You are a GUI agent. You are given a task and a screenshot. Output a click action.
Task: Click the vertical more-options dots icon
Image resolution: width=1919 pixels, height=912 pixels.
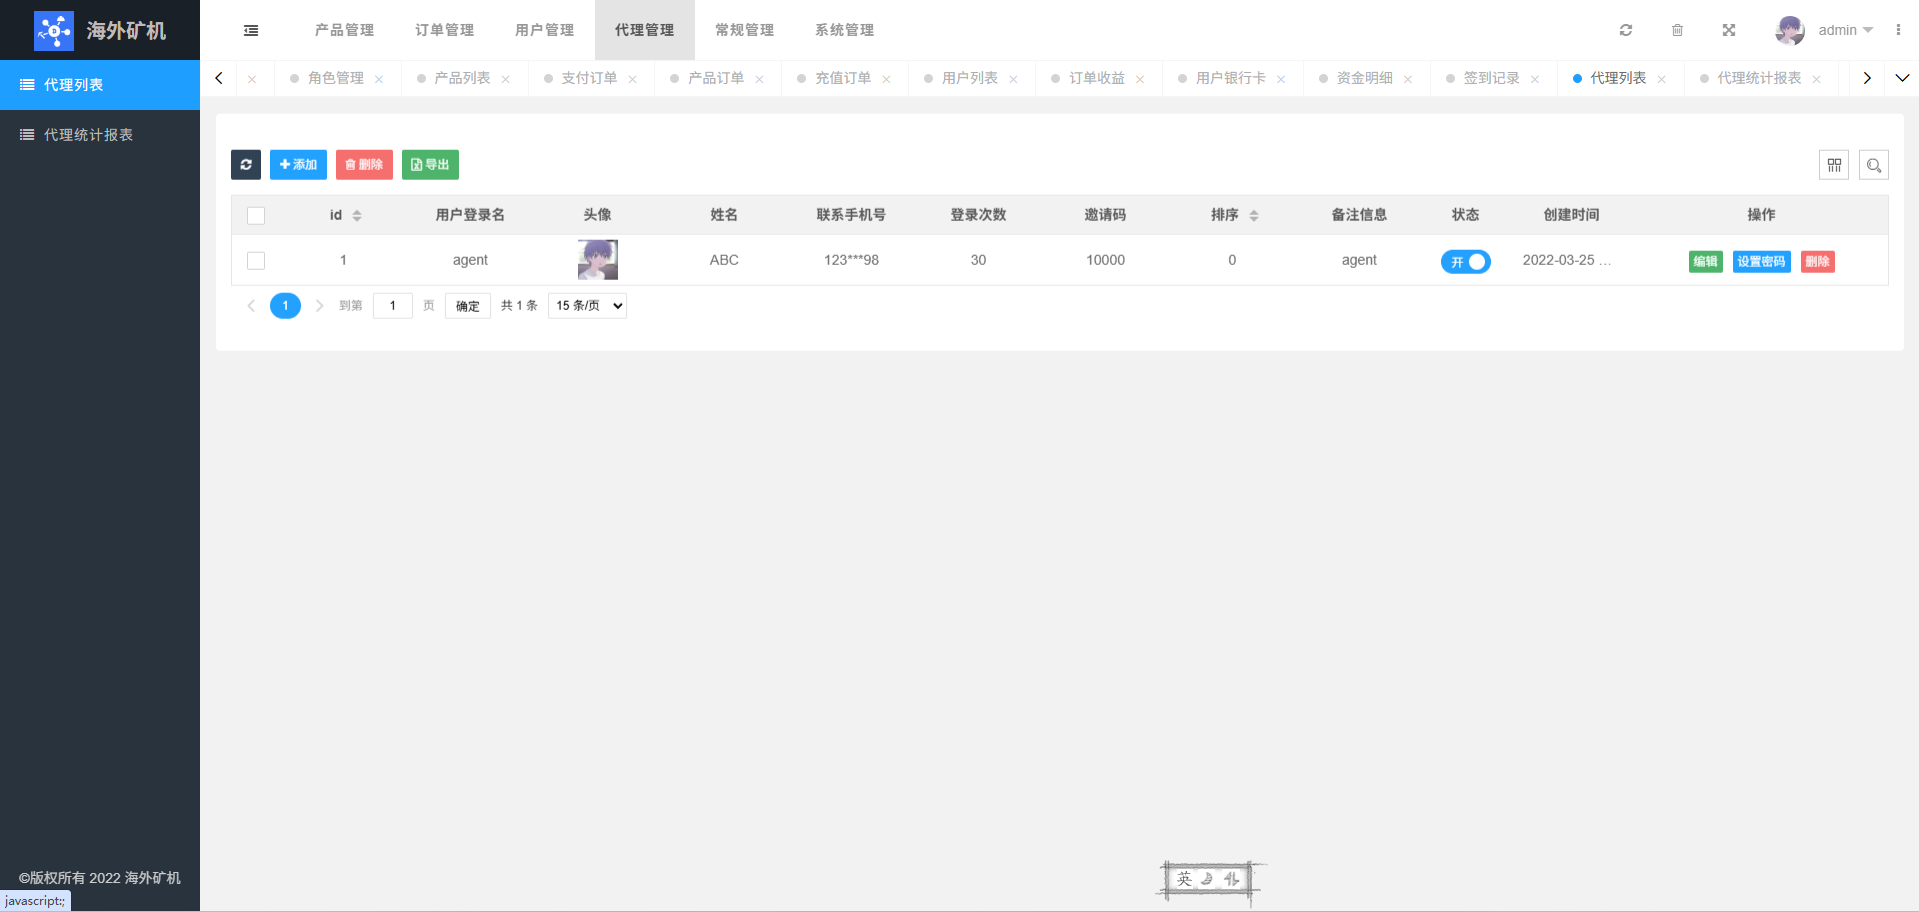tap(1898, 30)
